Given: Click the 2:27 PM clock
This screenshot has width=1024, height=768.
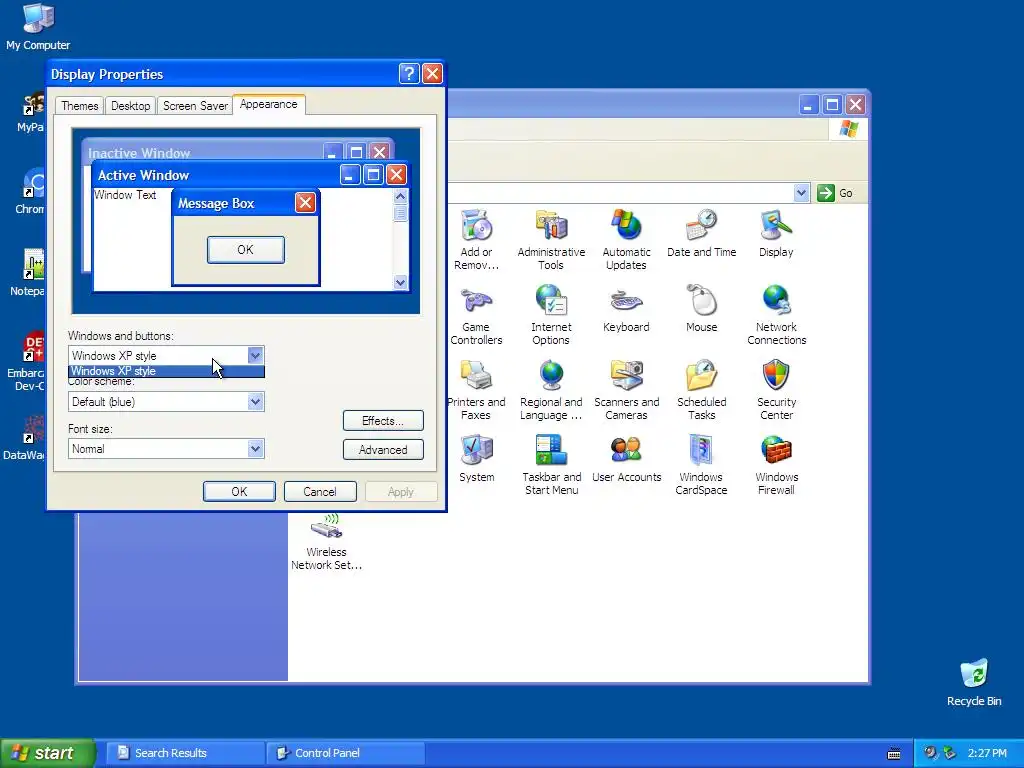Looking at the screenshot, I should 987,753.
